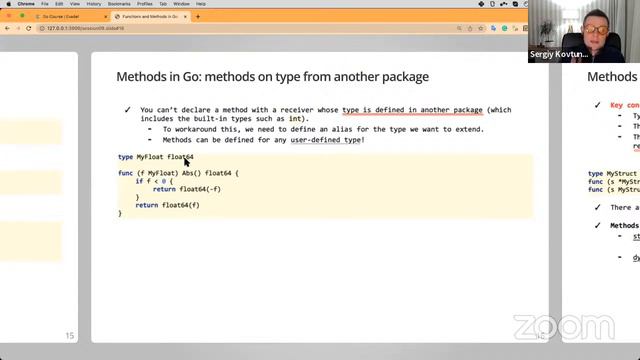Open a new browser tab
The height and width of the screenshot is (360, 640).
click(198, 17)
